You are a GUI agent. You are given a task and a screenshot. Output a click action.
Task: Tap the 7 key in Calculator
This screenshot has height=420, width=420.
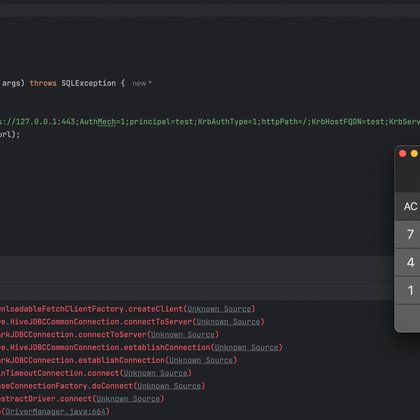pos(409,234)
